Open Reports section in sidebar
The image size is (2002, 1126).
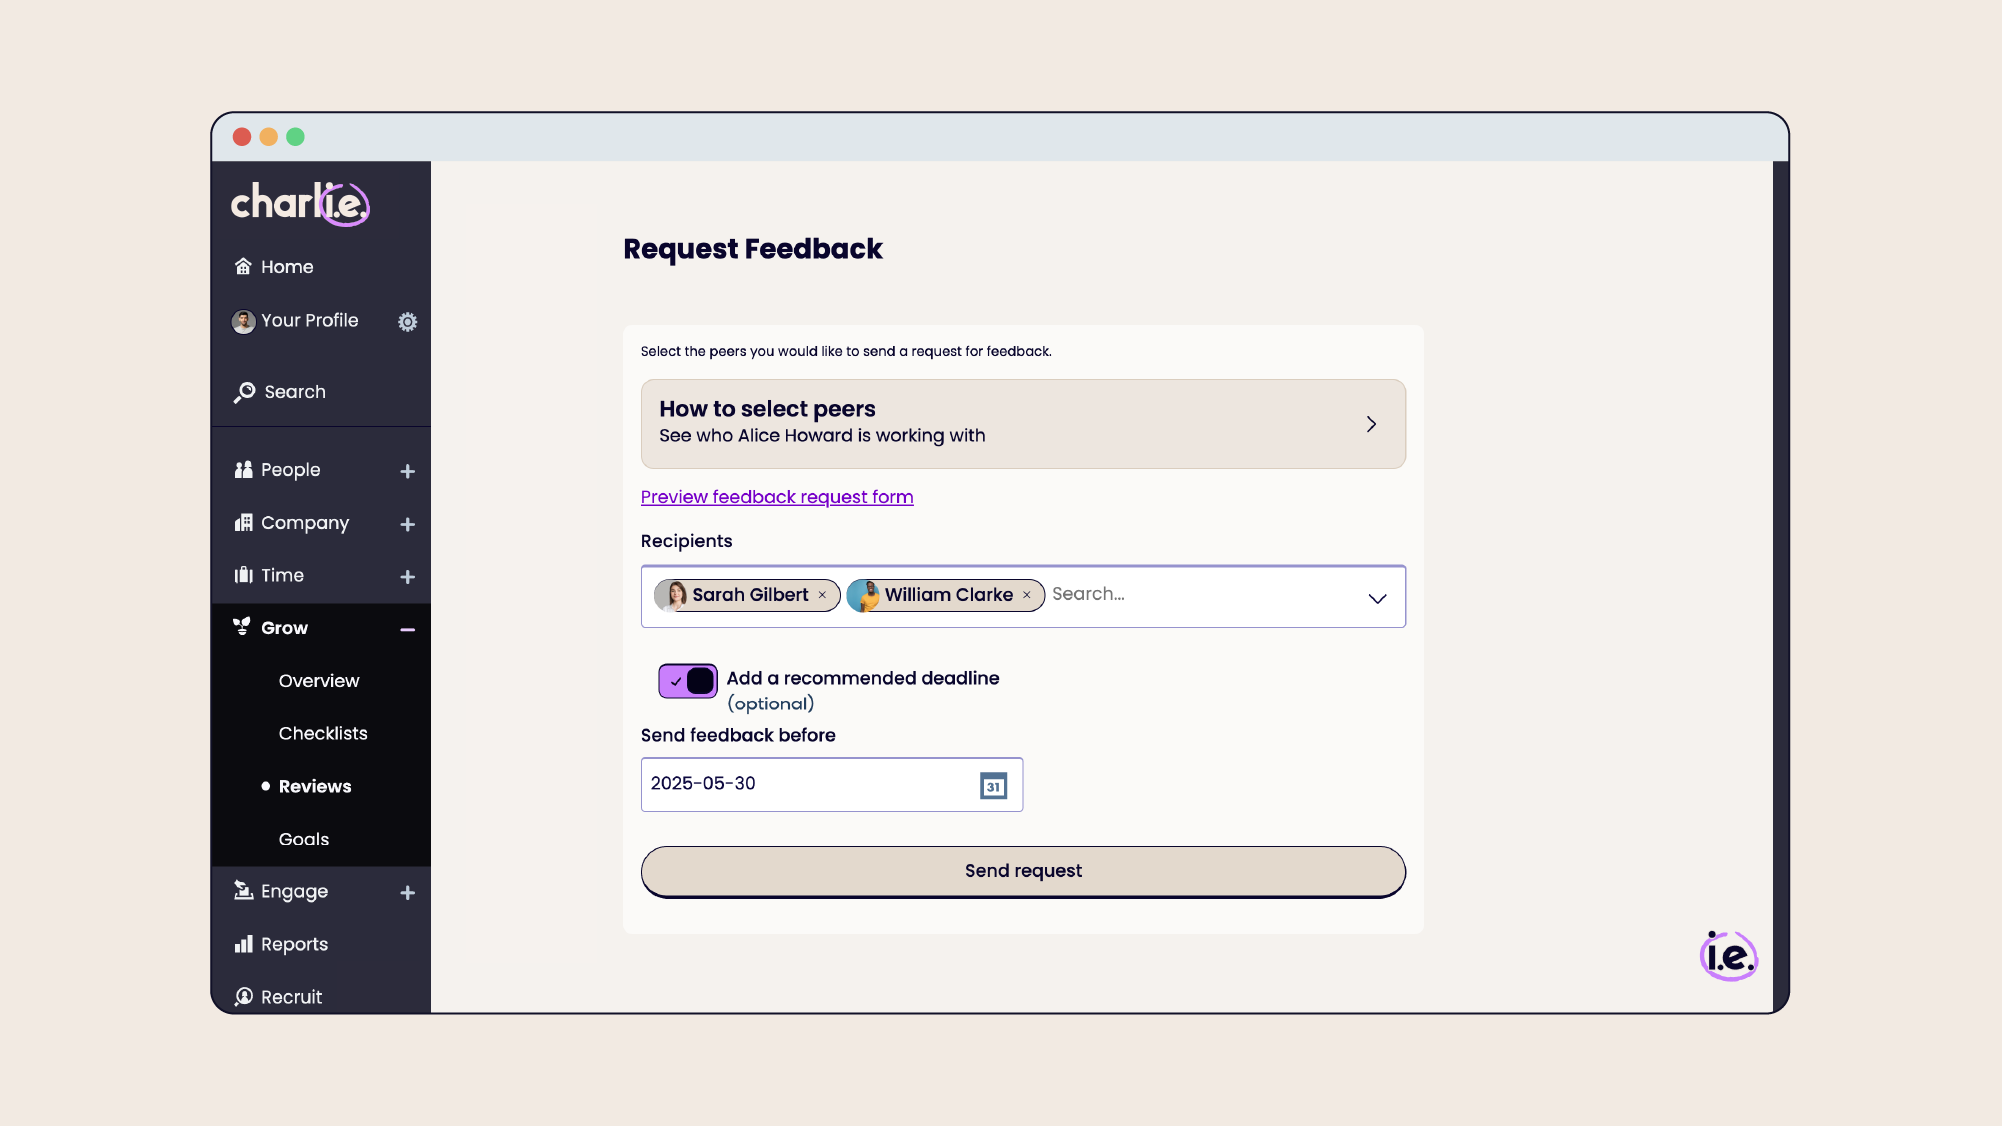(x=294, y=944)
